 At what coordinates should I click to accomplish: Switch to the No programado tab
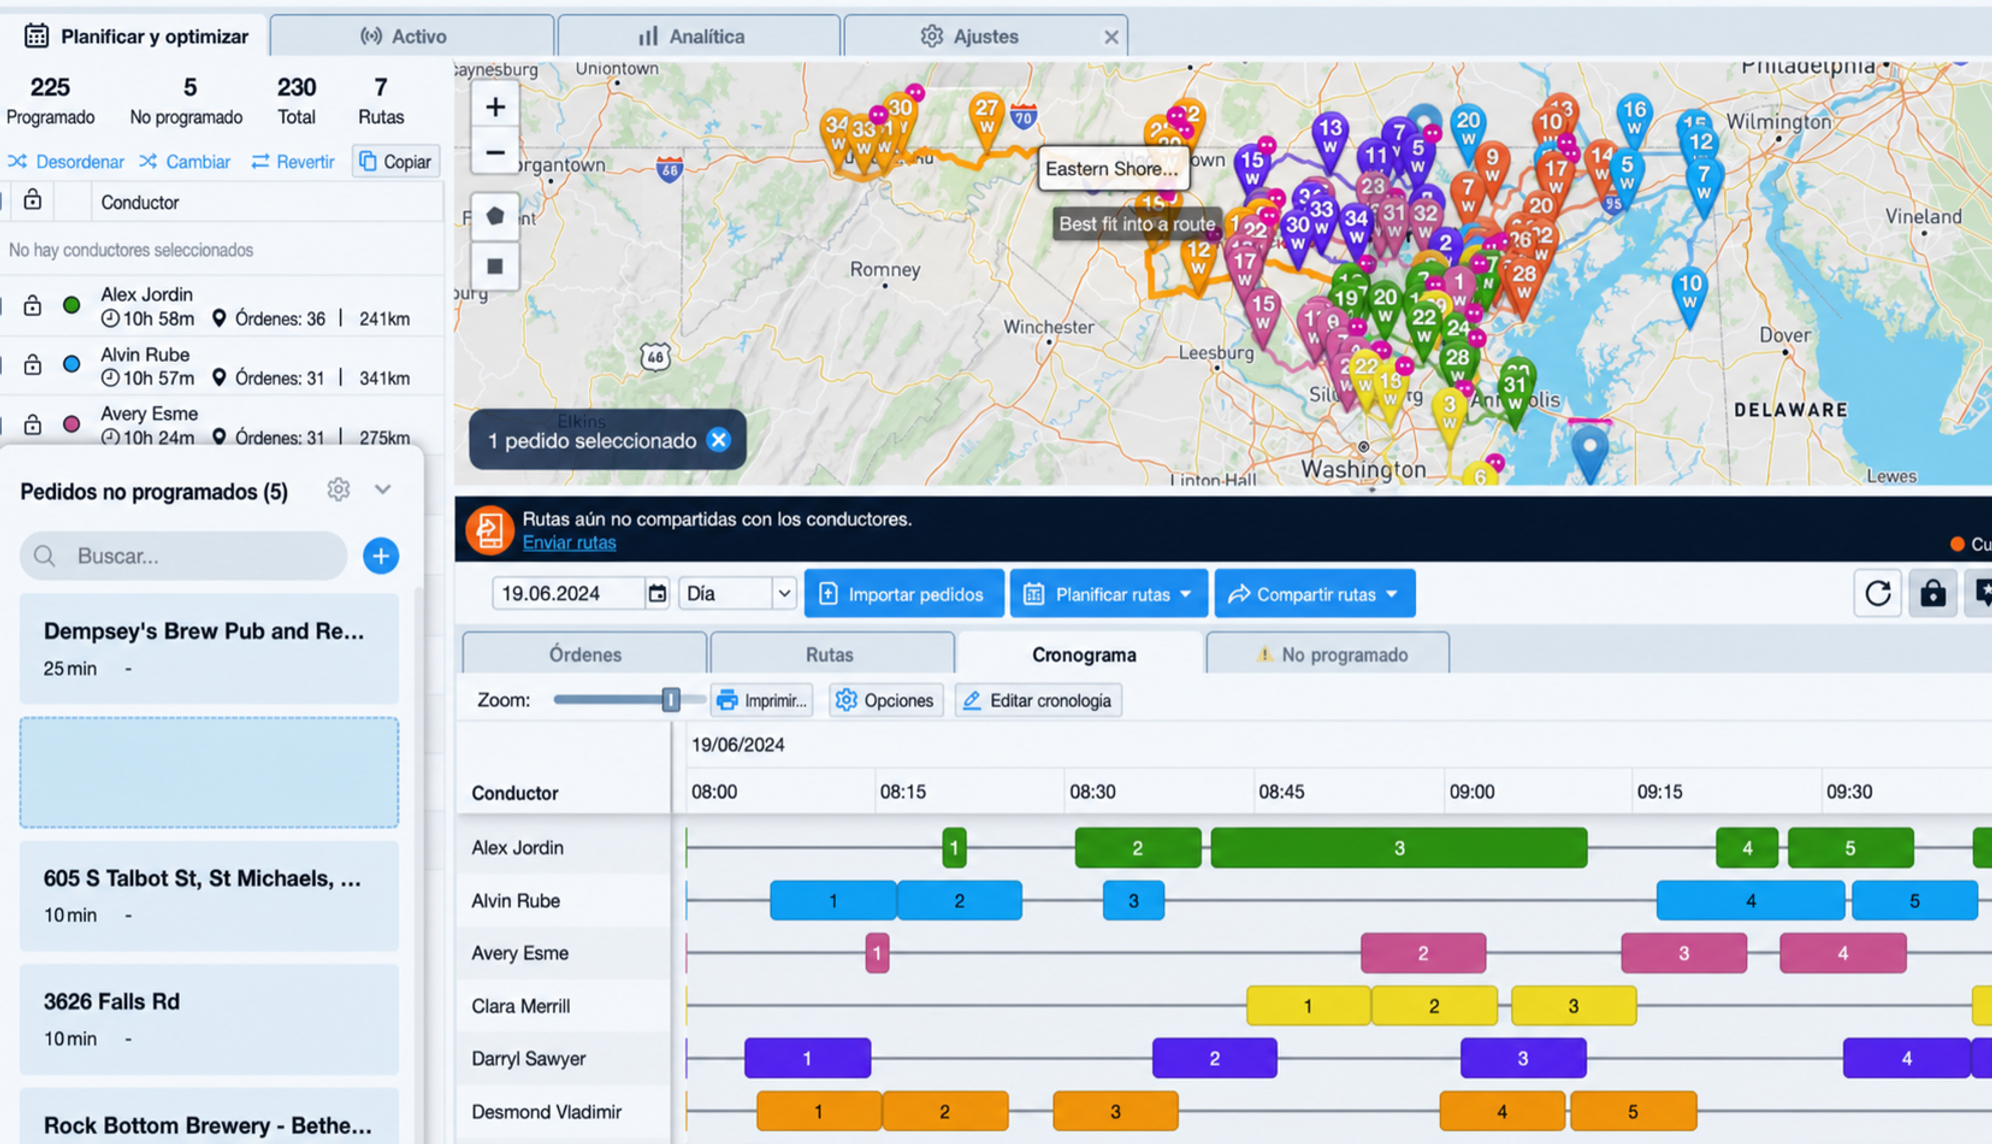coord(1328,654)
